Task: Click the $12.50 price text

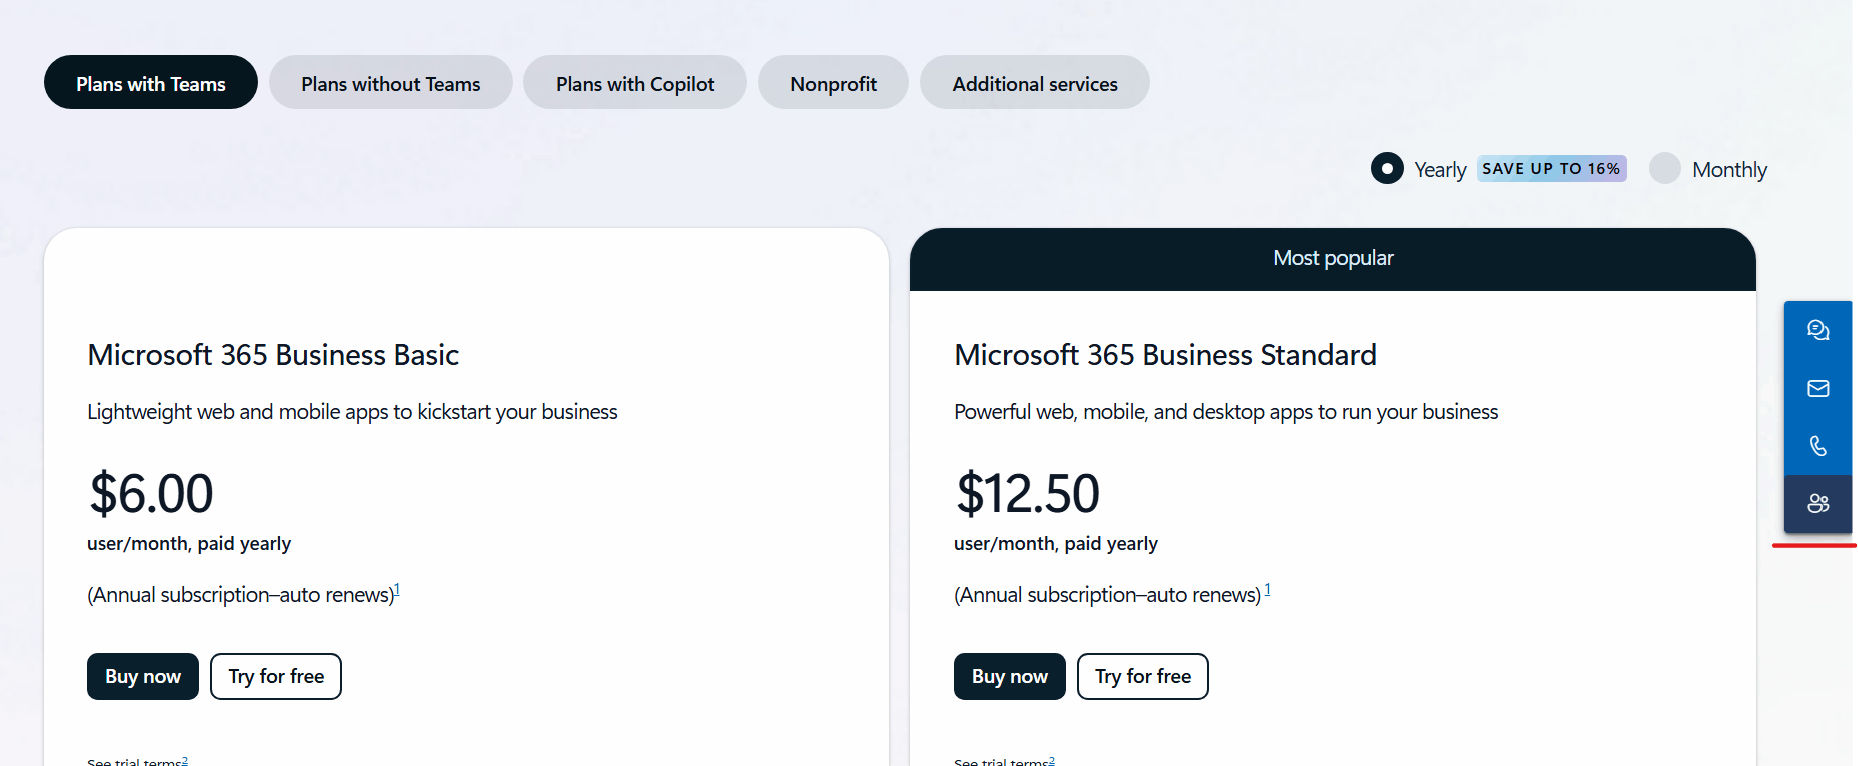Action: tap(1027, 493)
